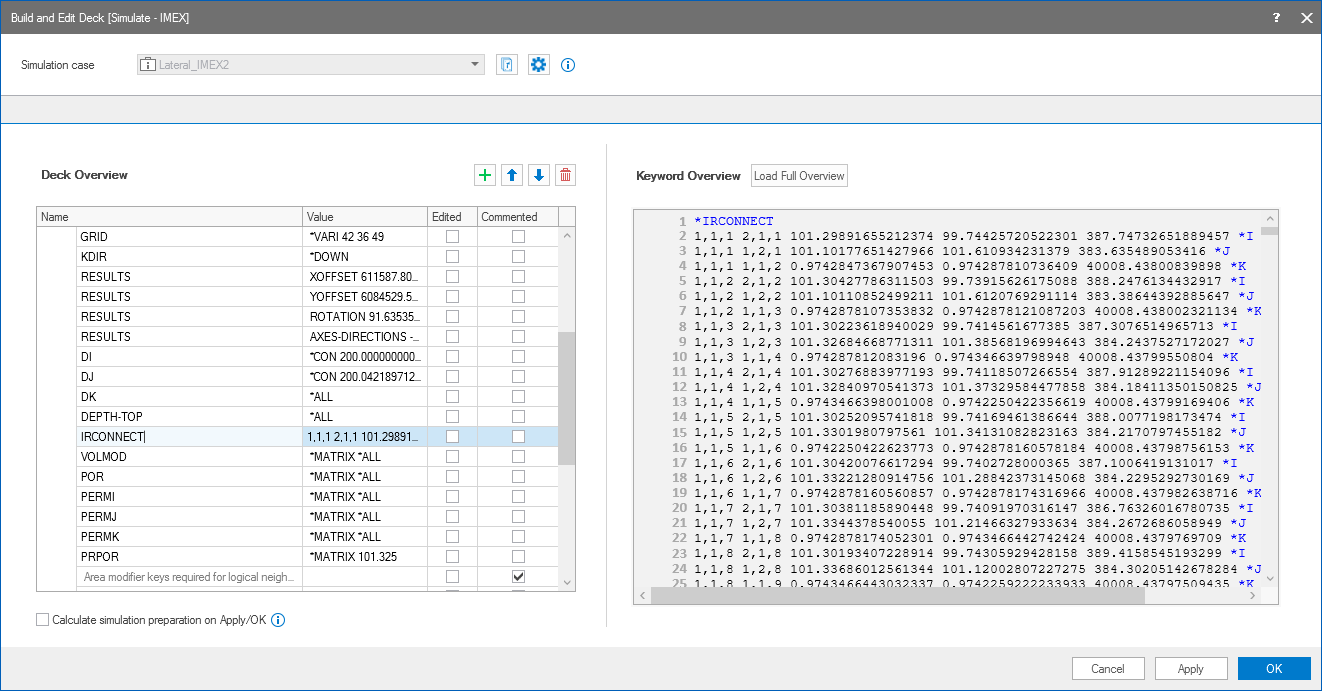
Task: Enable Calculate simulation preparation on Apply/OK
Action: coord(43,620)
